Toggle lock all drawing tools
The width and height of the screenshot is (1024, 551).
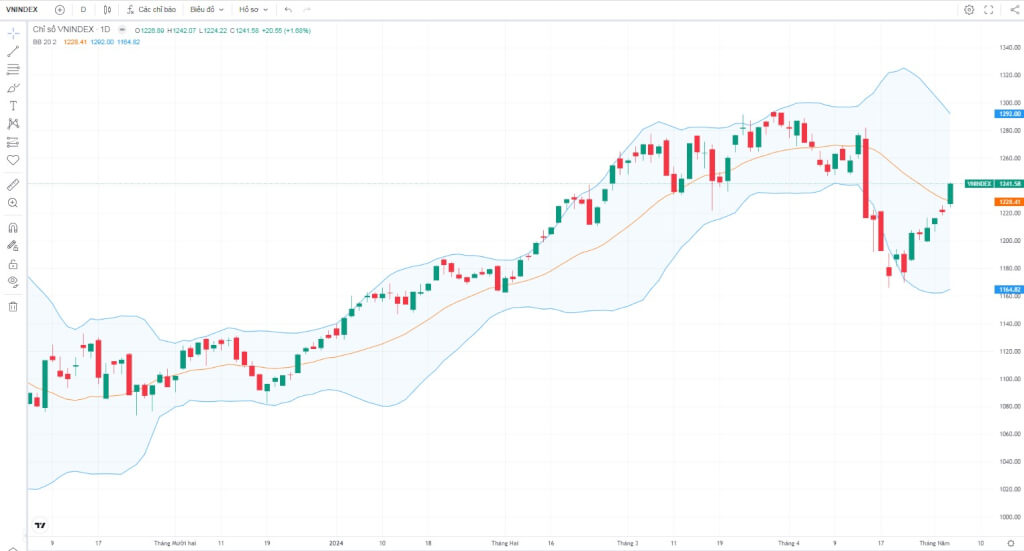(x=13, y=264)
